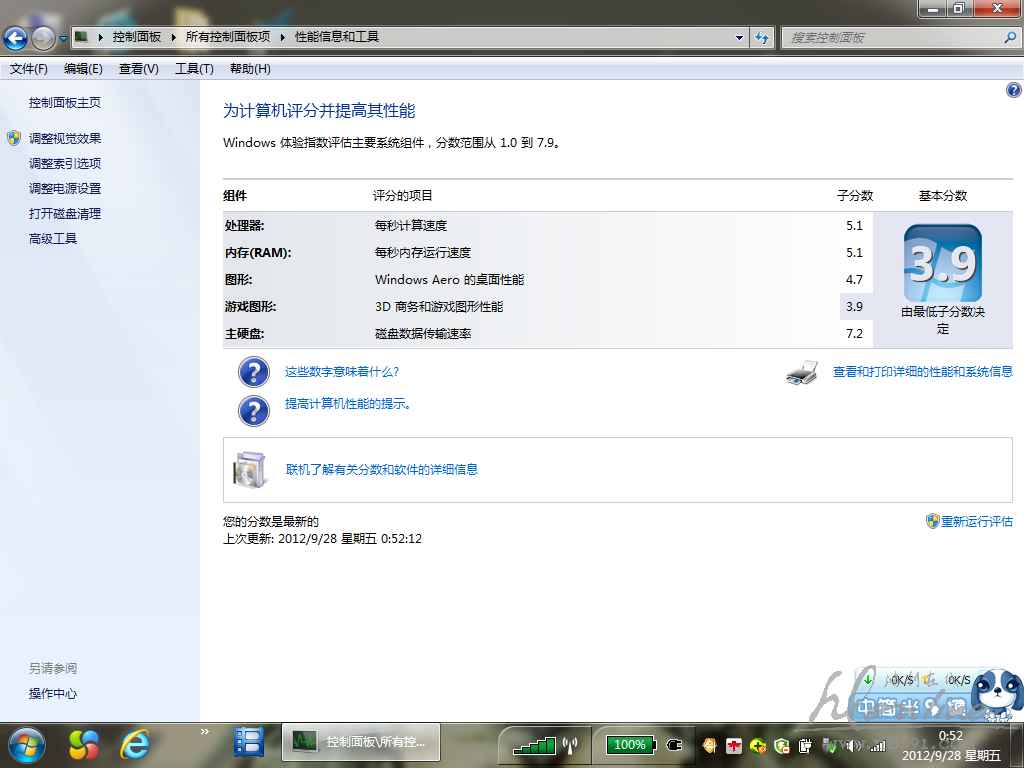Image resolution: width=1024 pixels, height=768 pixels.
Task: Open the 工具(T) menu
Action: pos(194,69)
